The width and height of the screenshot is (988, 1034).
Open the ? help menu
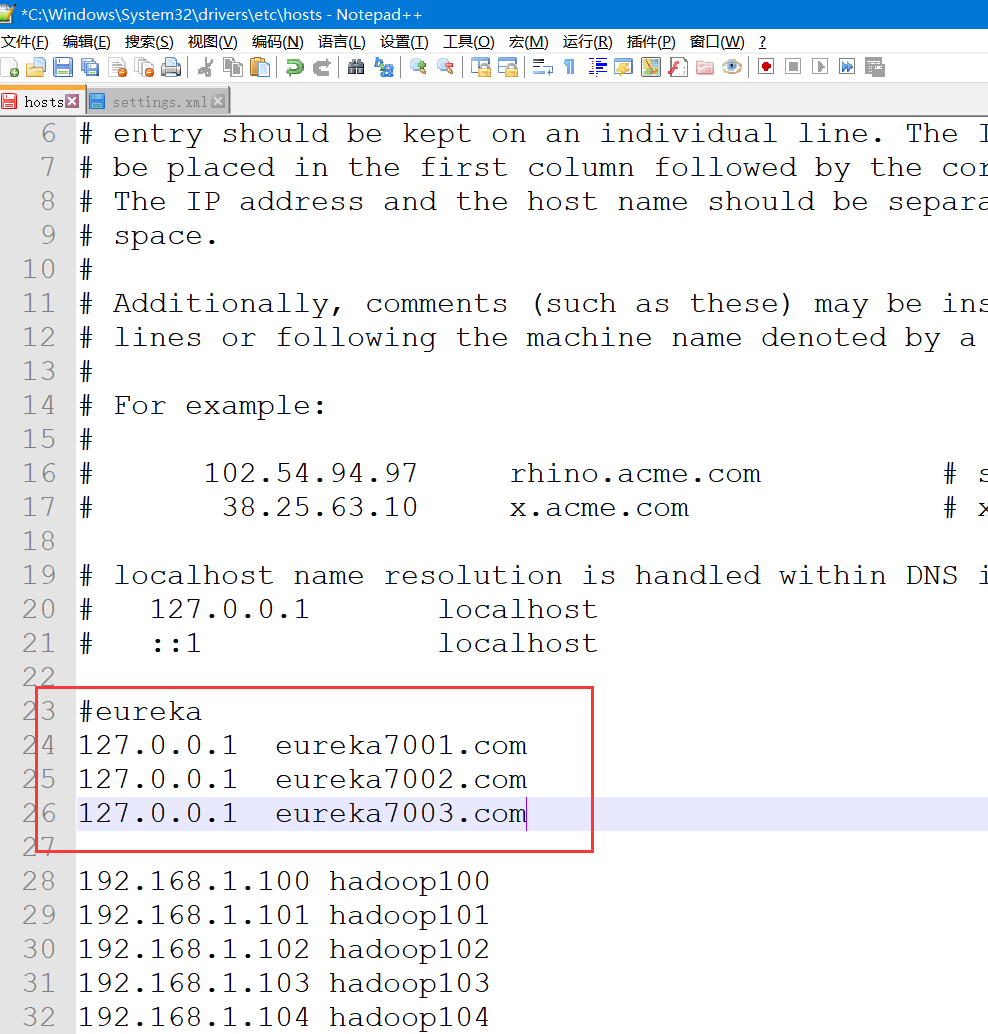762,42
